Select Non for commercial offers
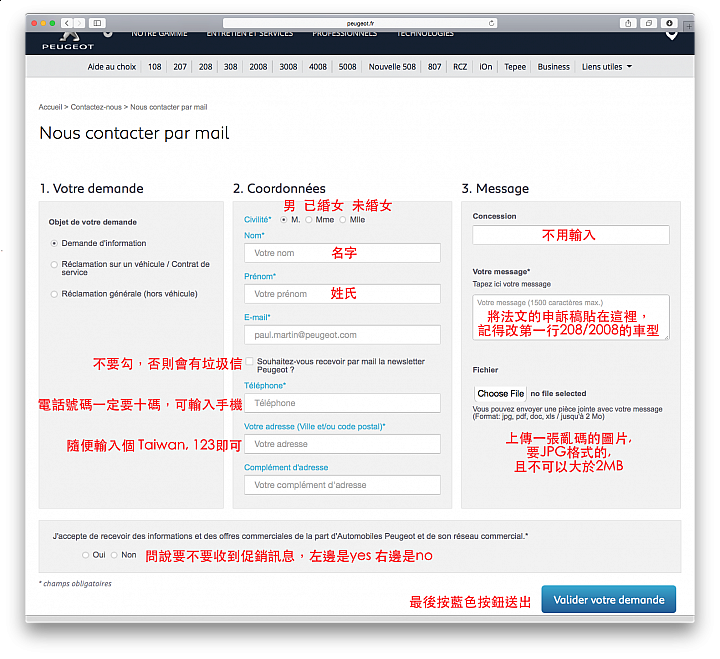This screenshot has width=720, height=659. [114, 555]
